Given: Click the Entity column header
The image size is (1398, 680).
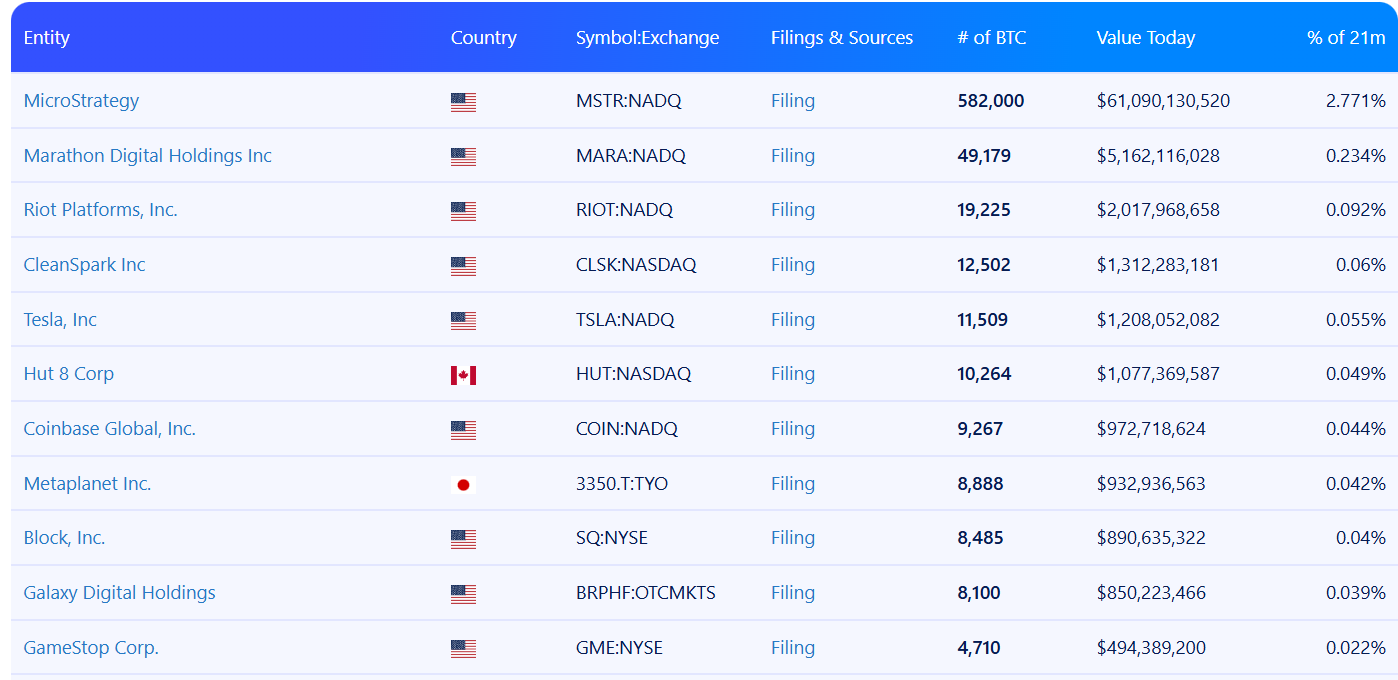Looking at the screenshot, I should 47,38.
